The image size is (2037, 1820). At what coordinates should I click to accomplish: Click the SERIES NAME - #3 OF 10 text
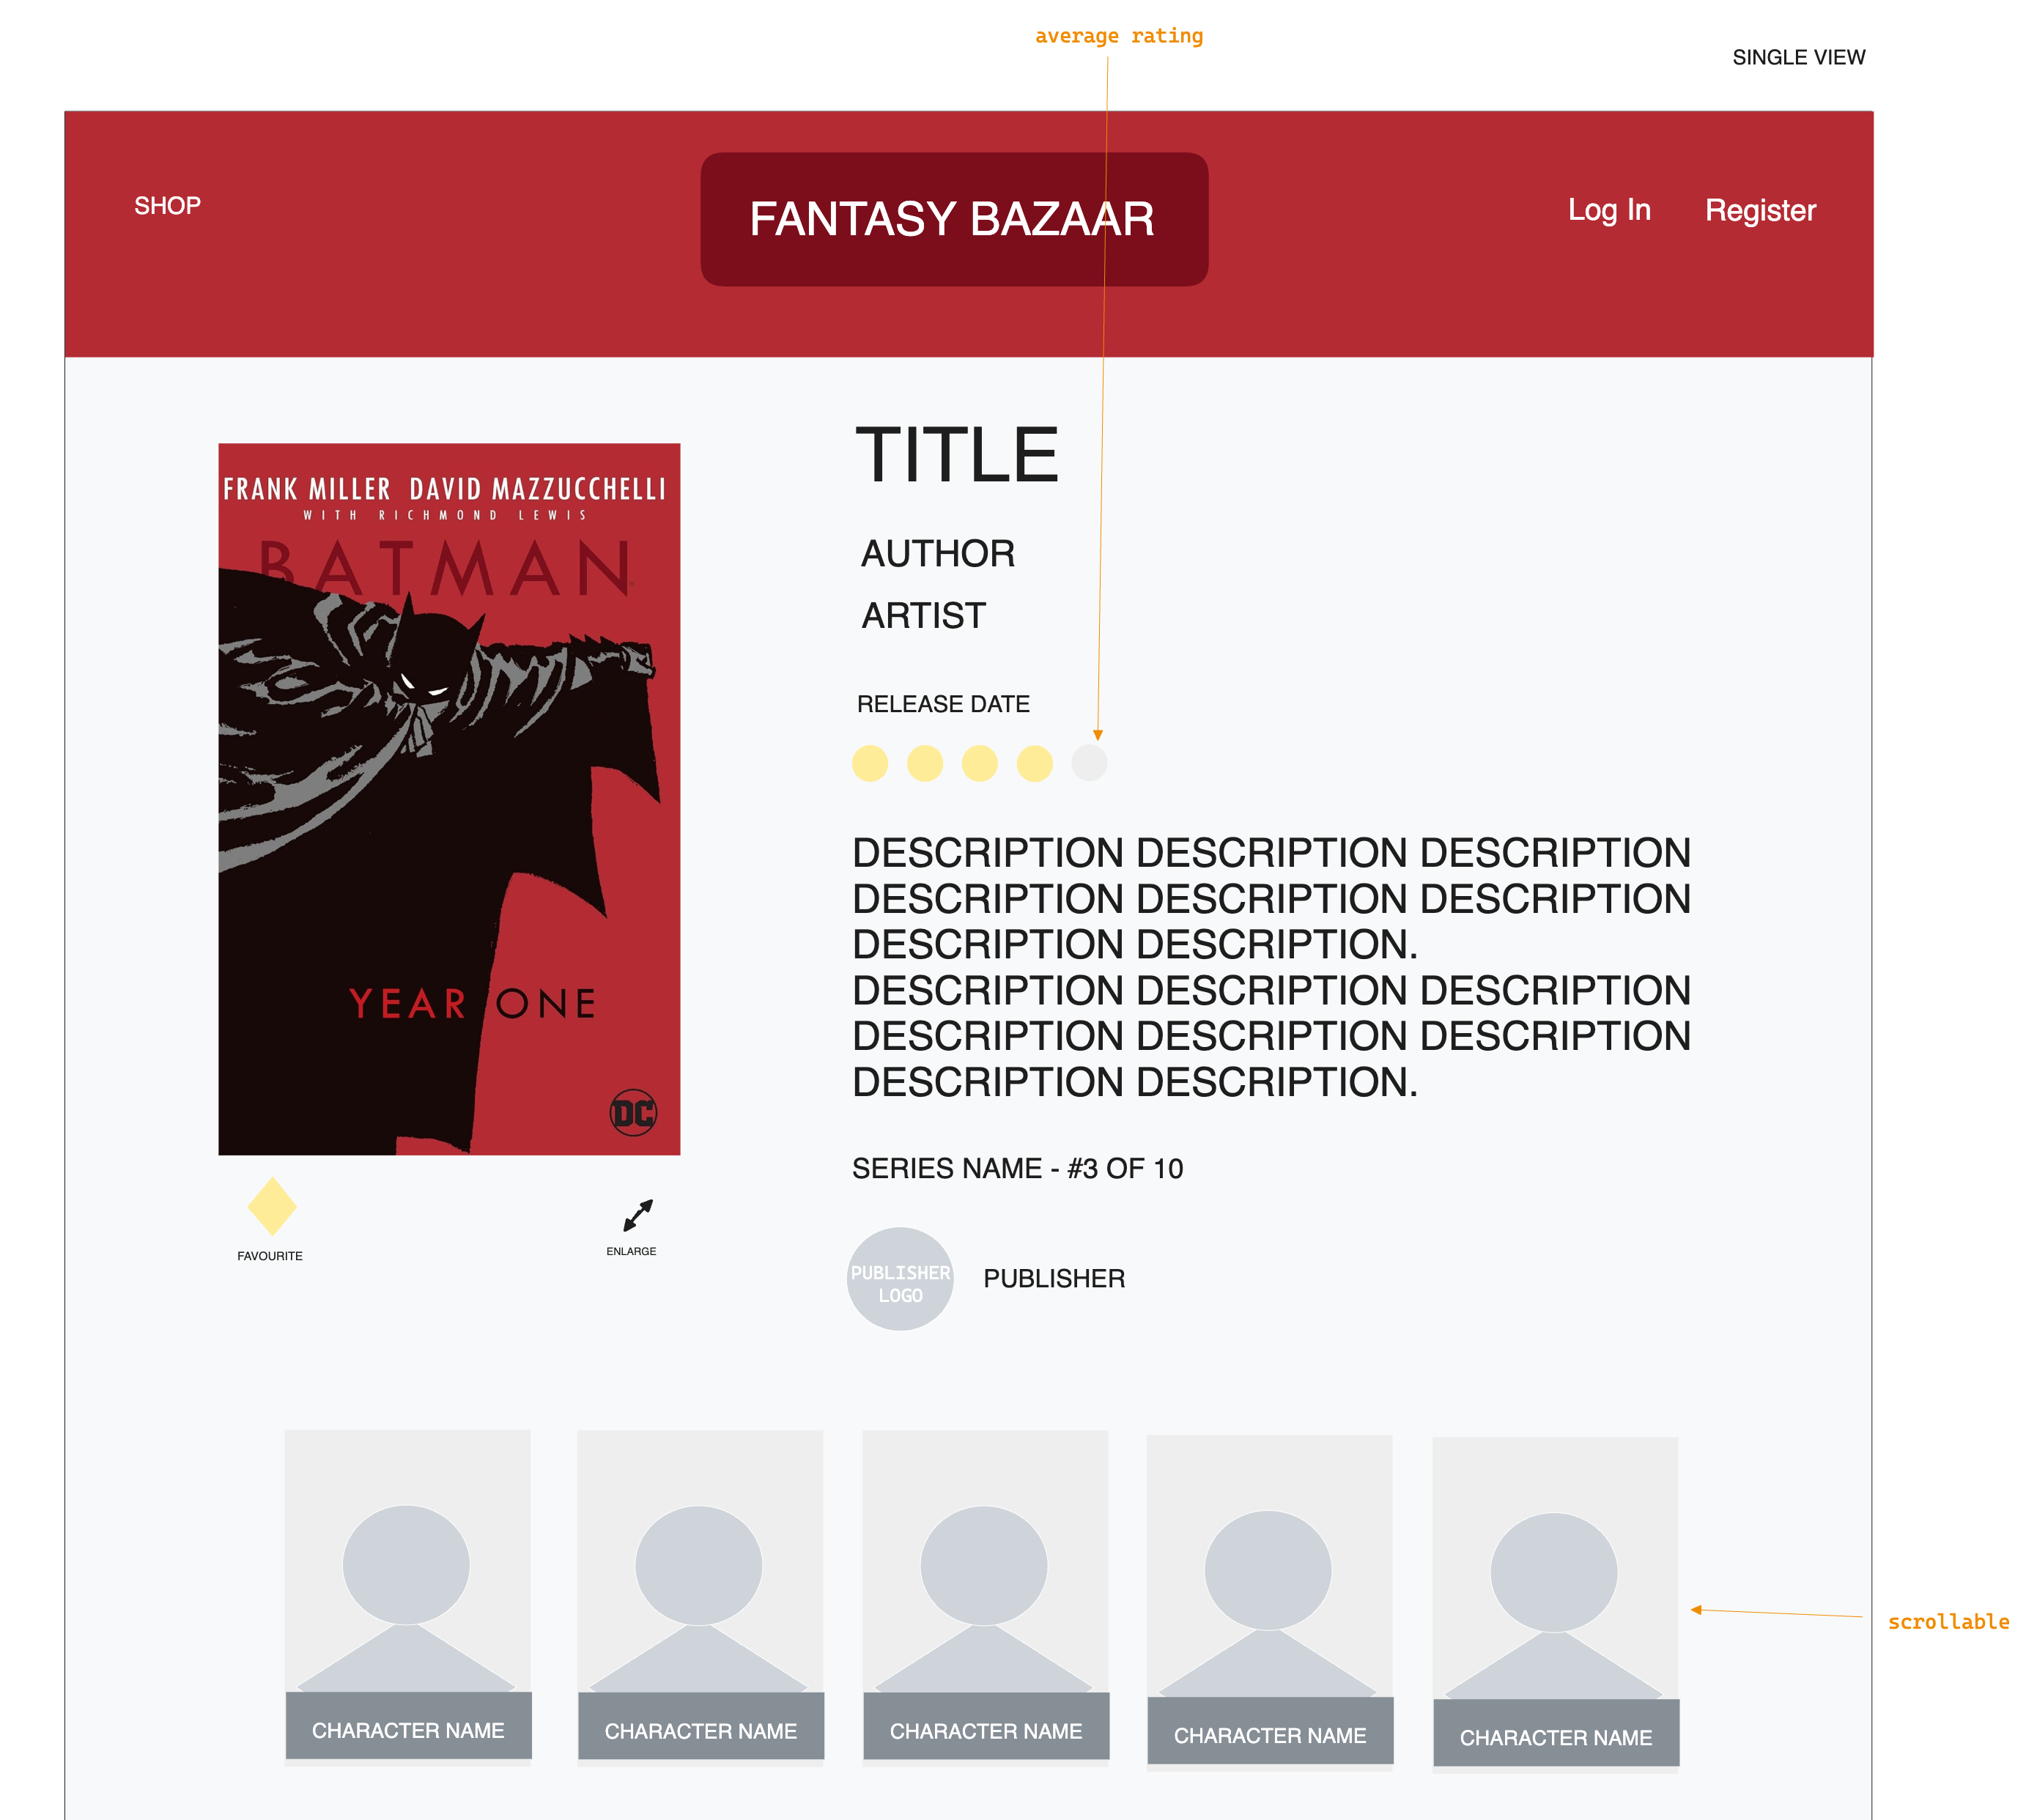point(1017,1169)
